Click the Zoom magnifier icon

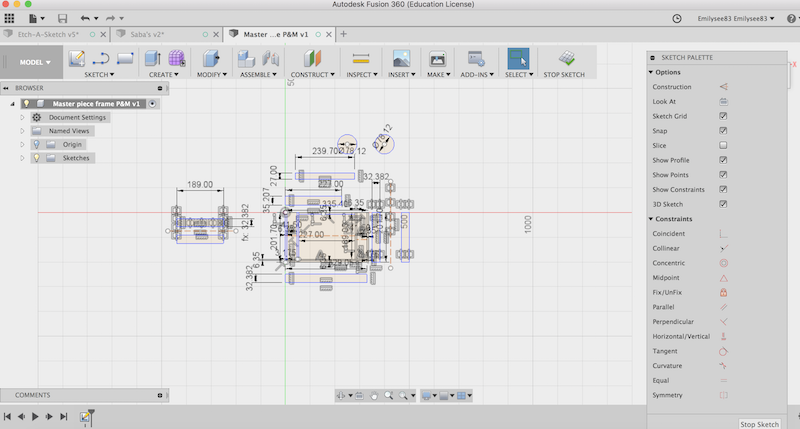[389, 395]
